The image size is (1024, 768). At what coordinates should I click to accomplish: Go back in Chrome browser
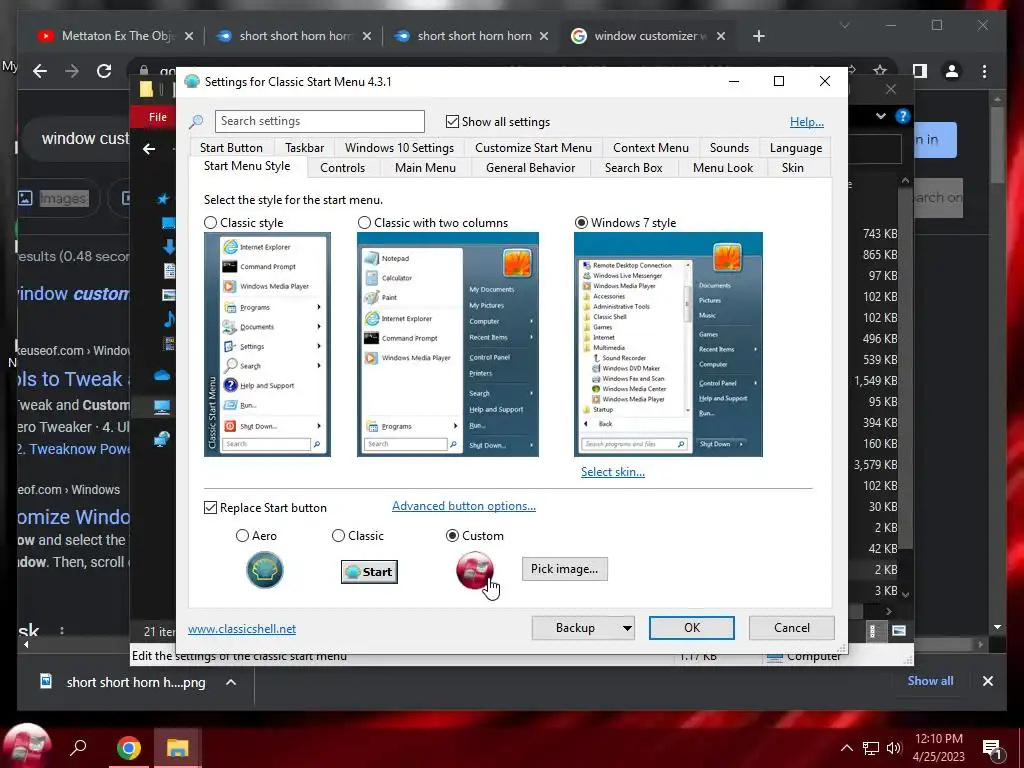coord(40,71)
